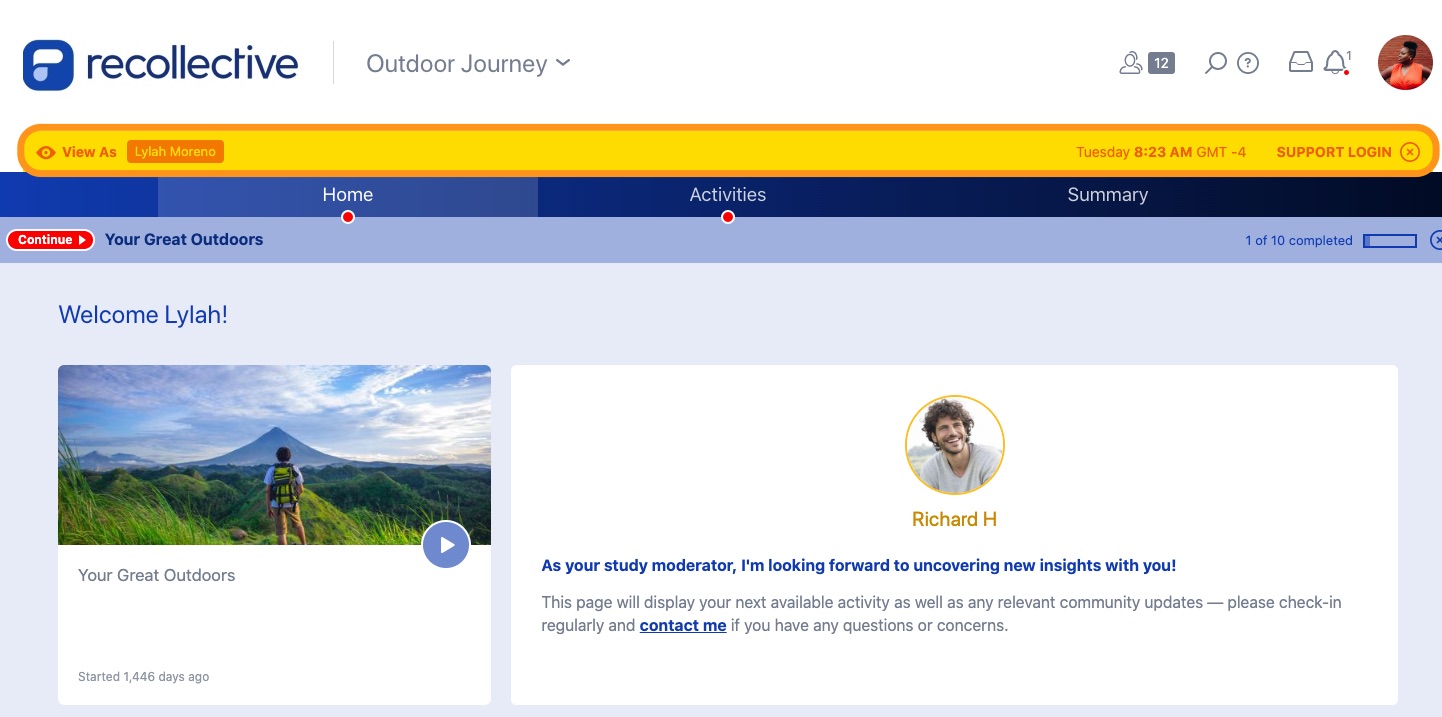
Task: Dismiss the activity progress bar
Action: [x=1437, y=240]
